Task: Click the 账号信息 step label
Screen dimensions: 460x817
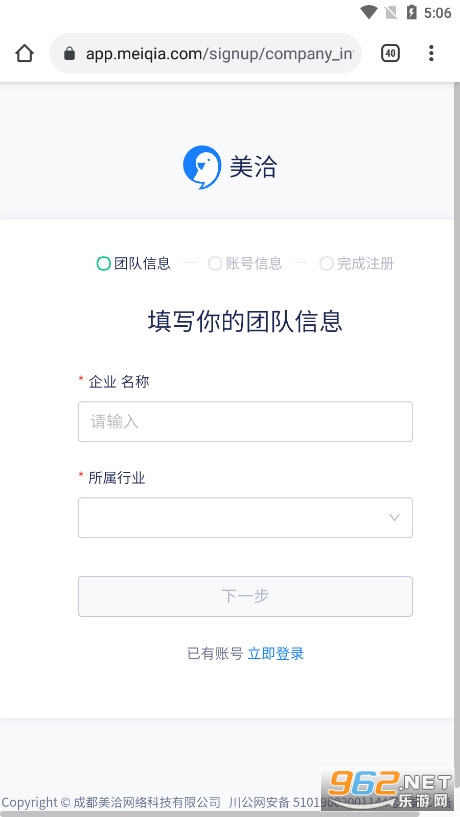Action: pos(254,264)
